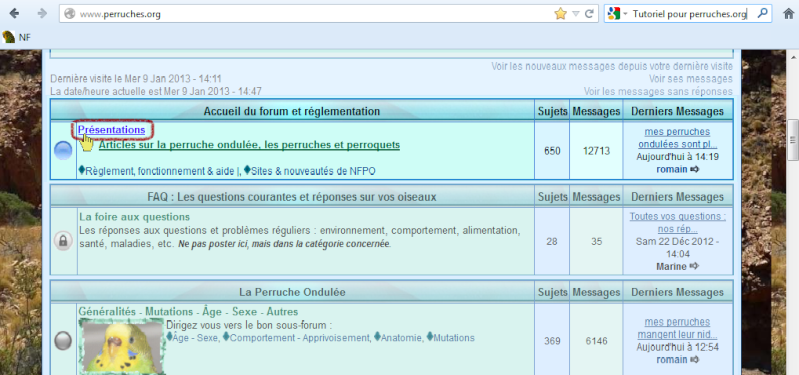Bookmark this page with the star icon
799x375 pixels.
tap(560, 14)
